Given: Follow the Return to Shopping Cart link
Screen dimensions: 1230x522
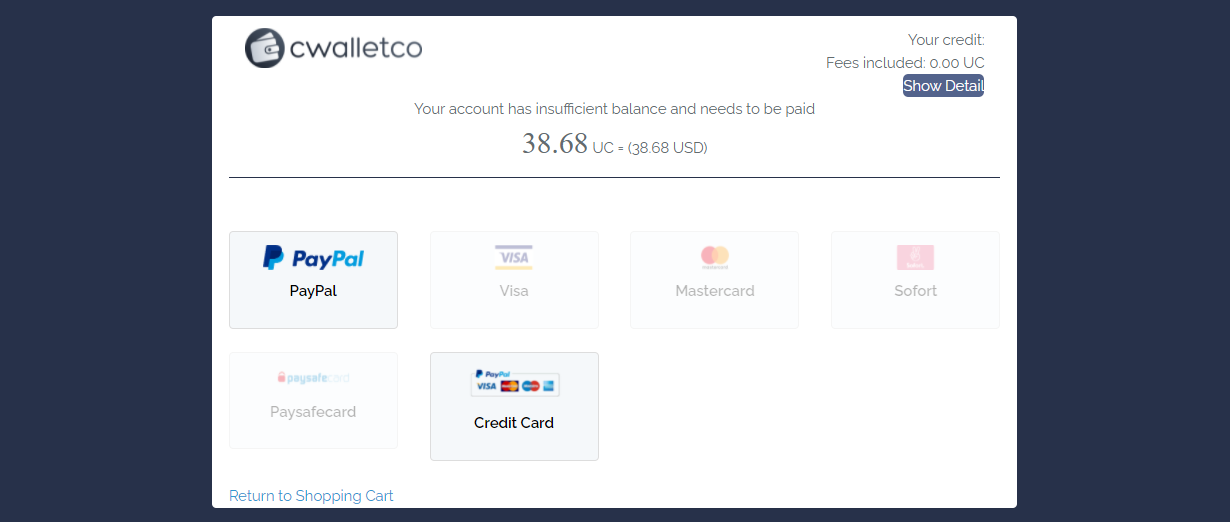Looking at the screenshot, I should [311, 496].
